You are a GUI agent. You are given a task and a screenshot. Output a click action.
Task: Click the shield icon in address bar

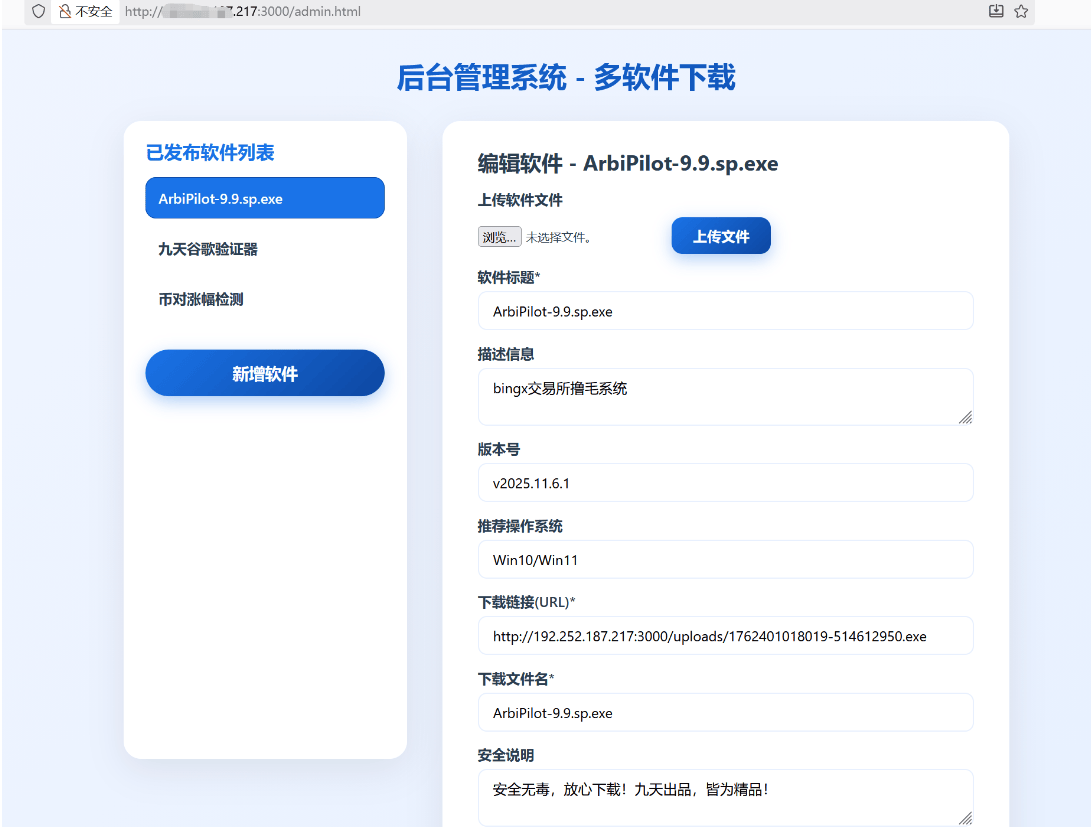(39, 12)
